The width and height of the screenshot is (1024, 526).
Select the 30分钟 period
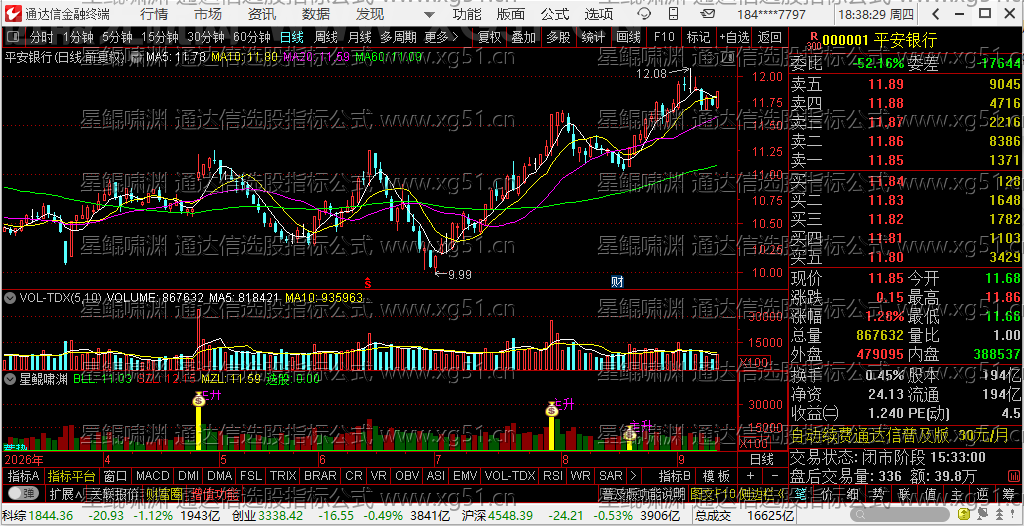205,37
